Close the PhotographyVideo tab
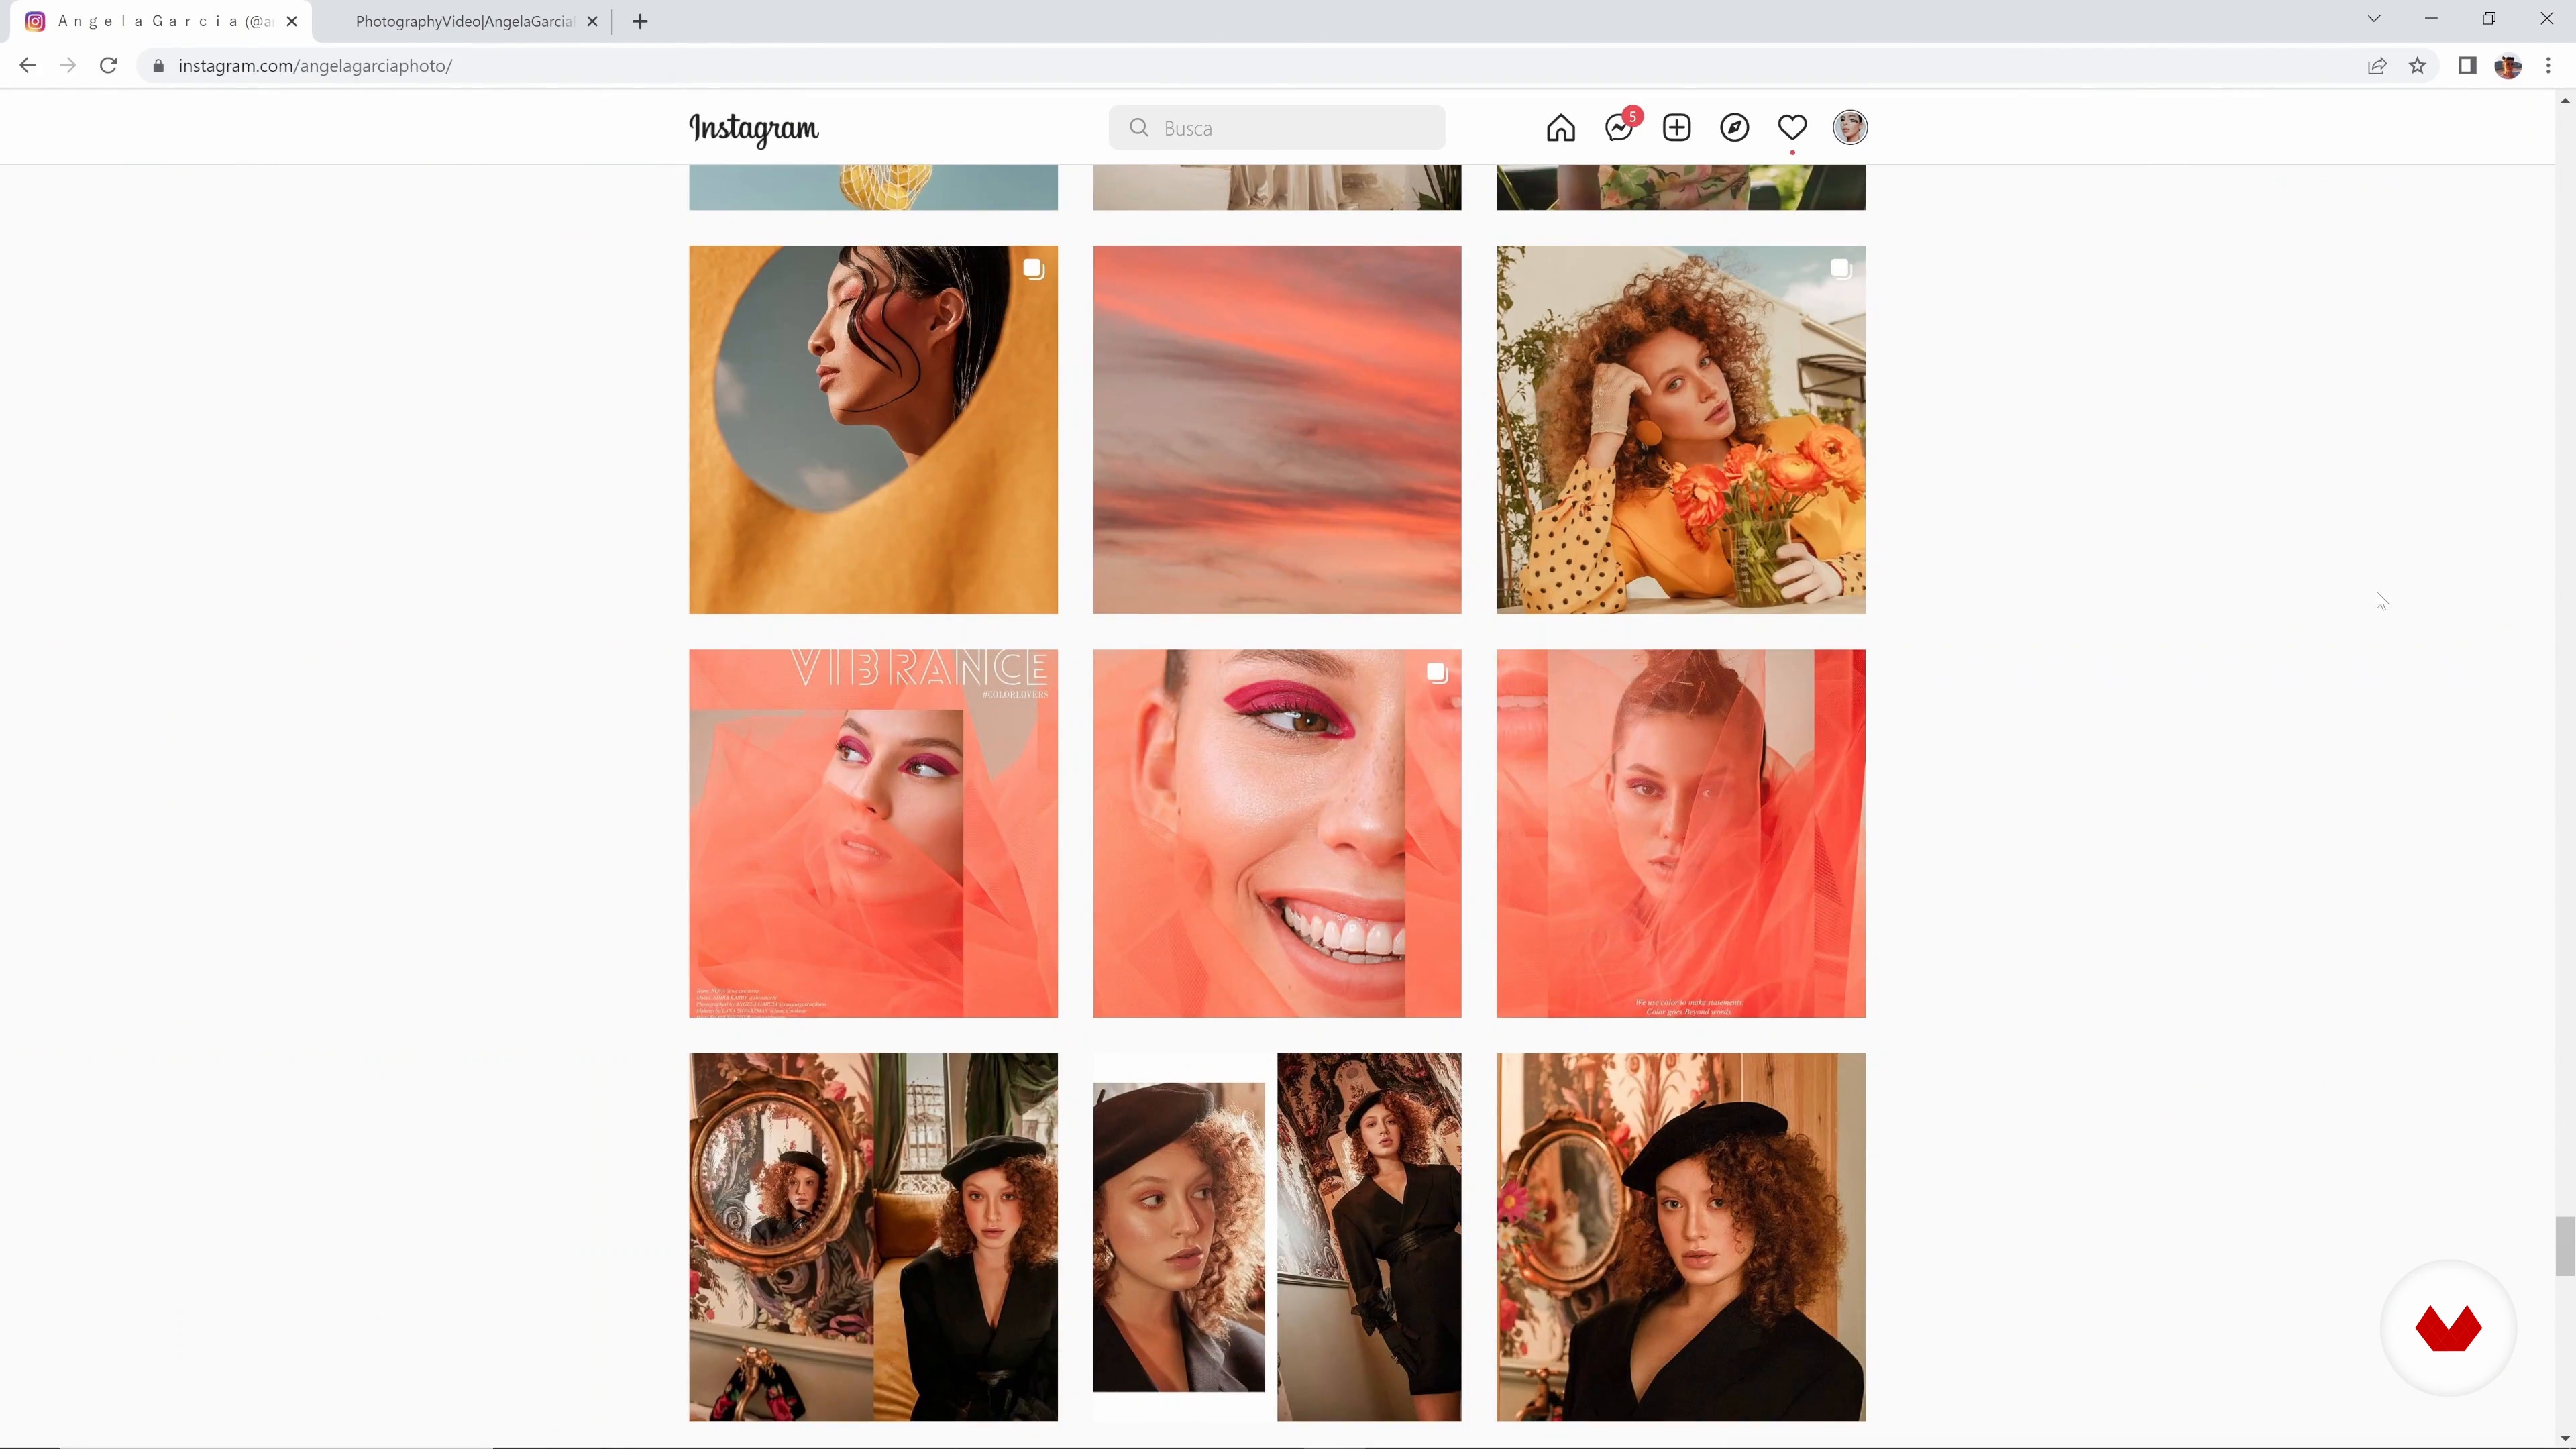The image size is (2576, 1449). [x=592, y=21]
